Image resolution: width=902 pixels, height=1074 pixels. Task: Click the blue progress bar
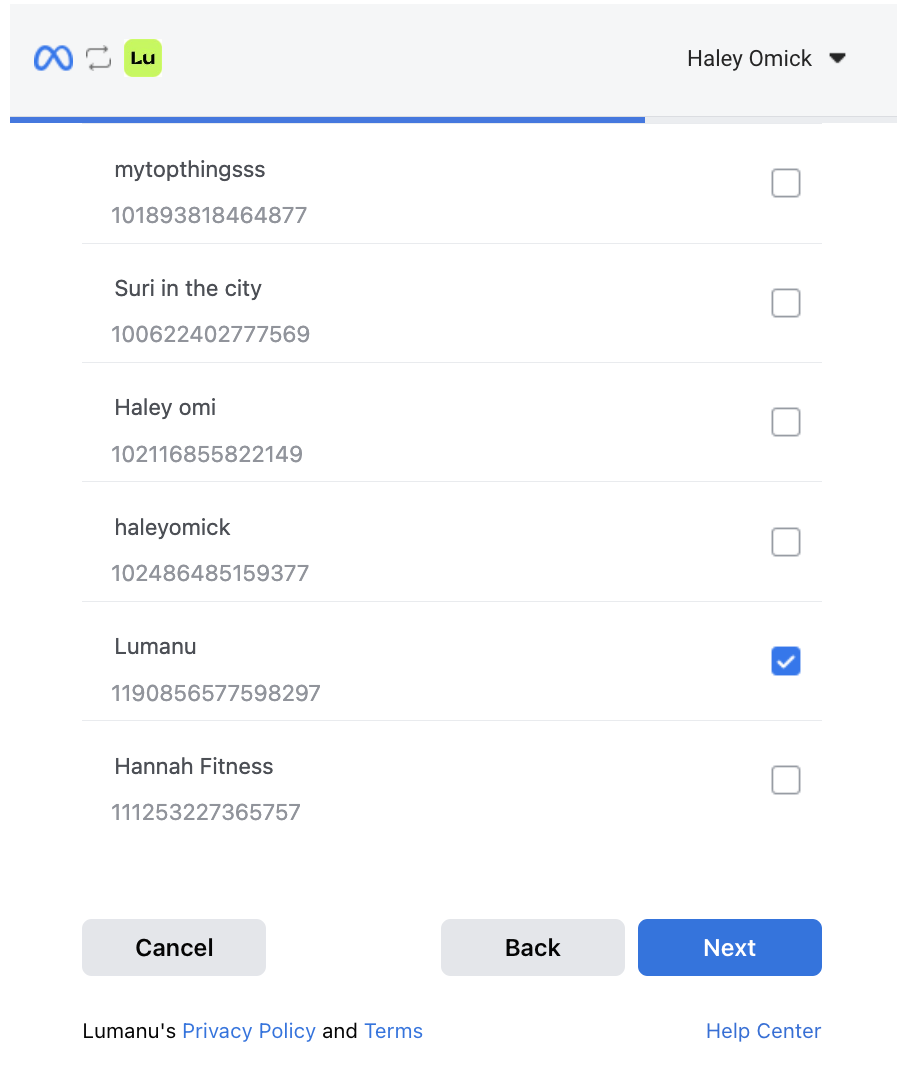click(327, 120)
